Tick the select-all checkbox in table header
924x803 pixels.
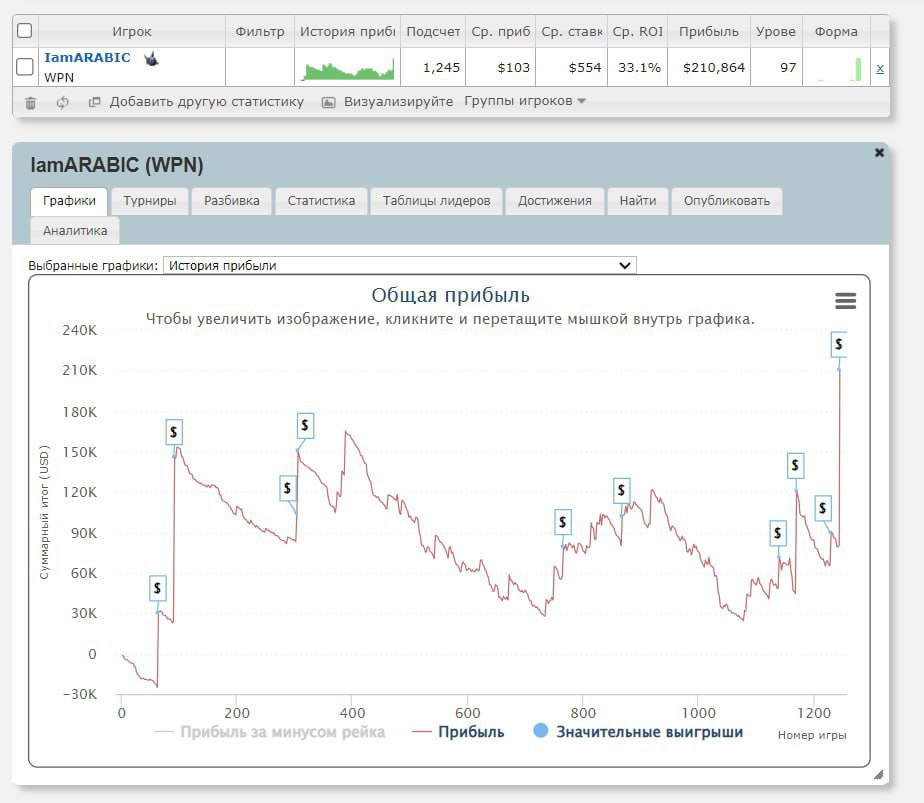[25, 31]
